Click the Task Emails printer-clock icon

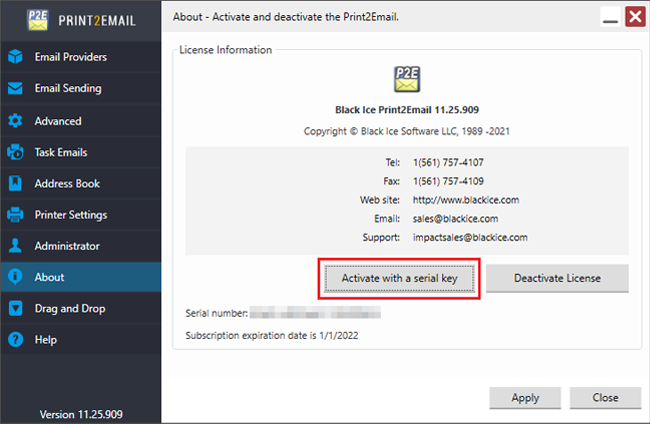click(x=15, y=152)
